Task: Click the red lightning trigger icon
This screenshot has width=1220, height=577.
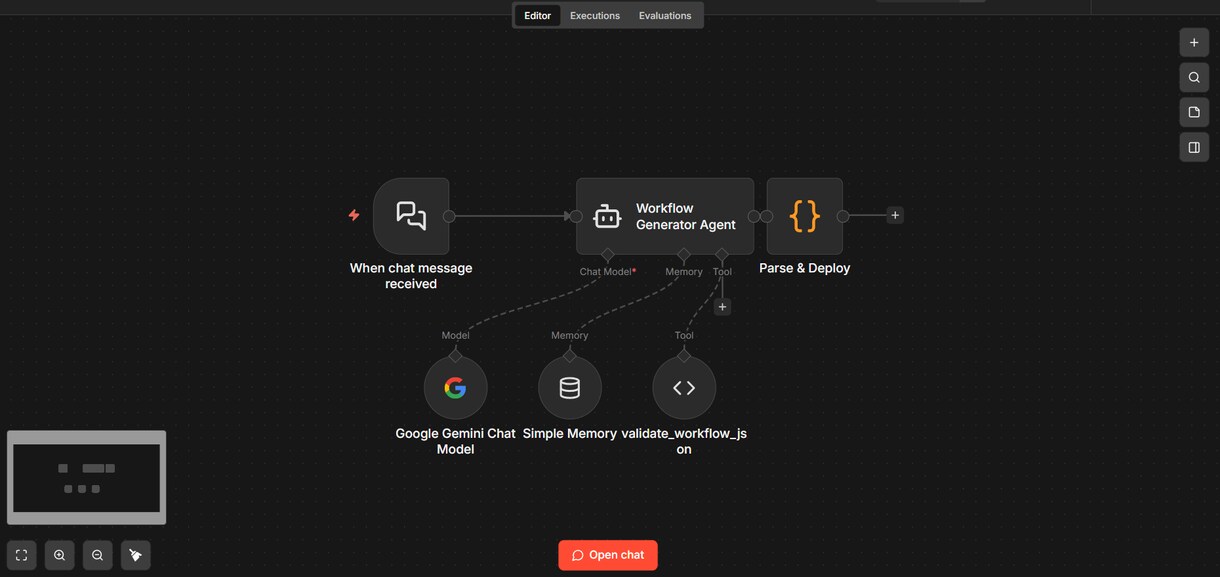Action: click(354, 215)
